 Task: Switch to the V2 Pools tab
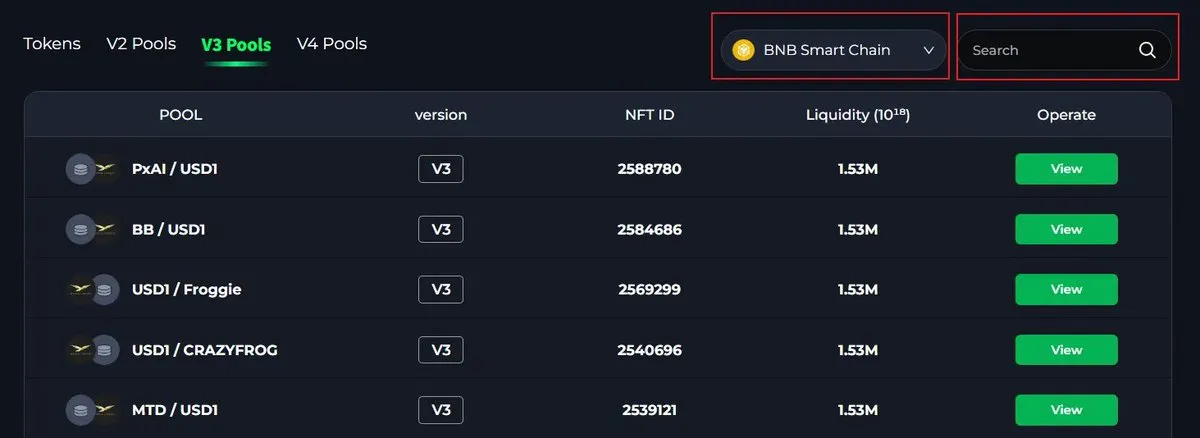141,44
